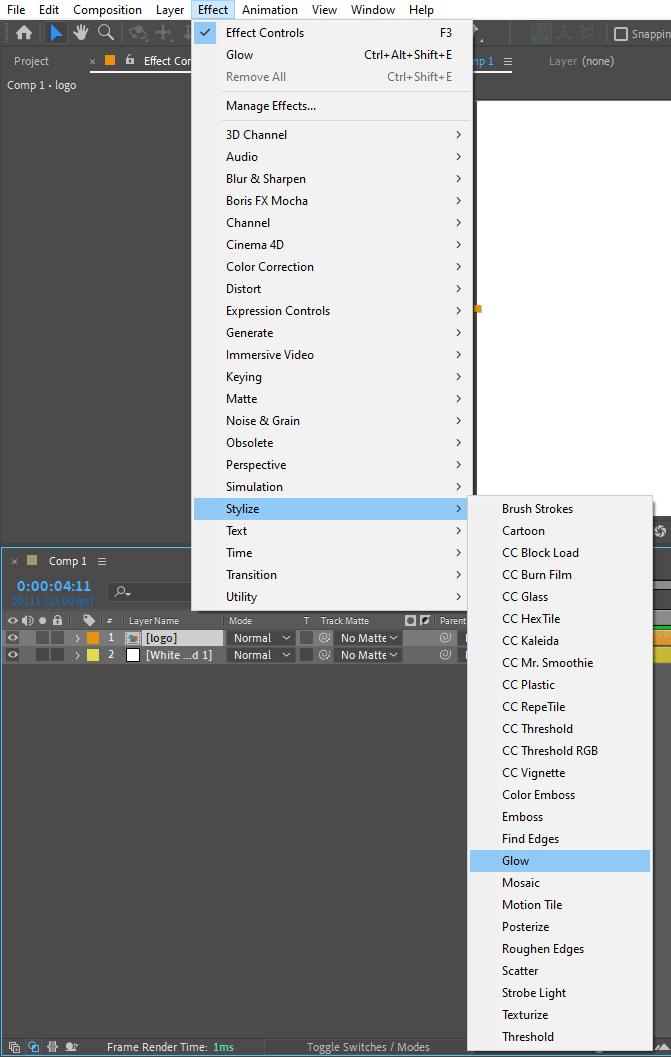Click the pick whip spiral on logo layer
The width and height of the screenshot is (671, 1057).
pos(445,637)
